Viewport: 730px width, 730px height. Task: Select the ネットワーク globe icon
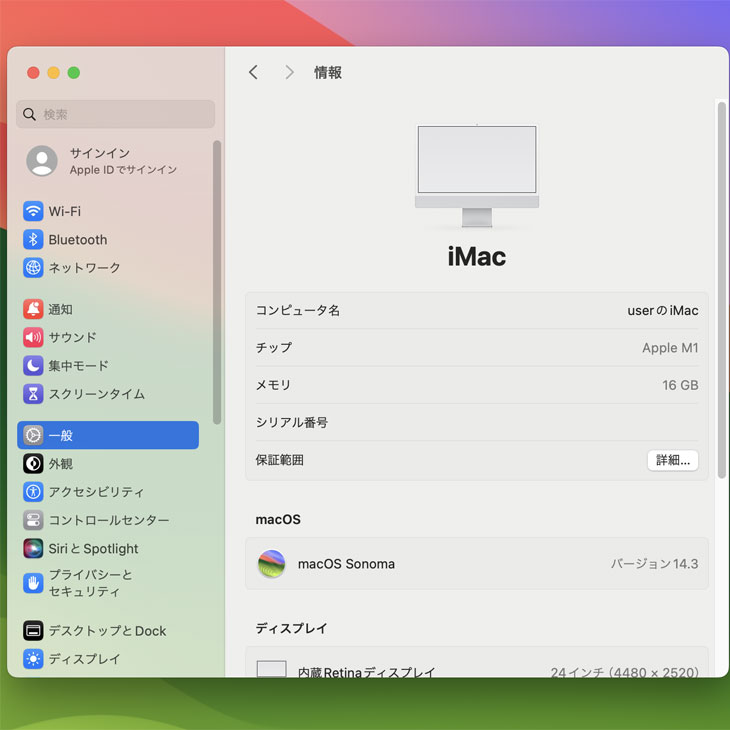33,268
